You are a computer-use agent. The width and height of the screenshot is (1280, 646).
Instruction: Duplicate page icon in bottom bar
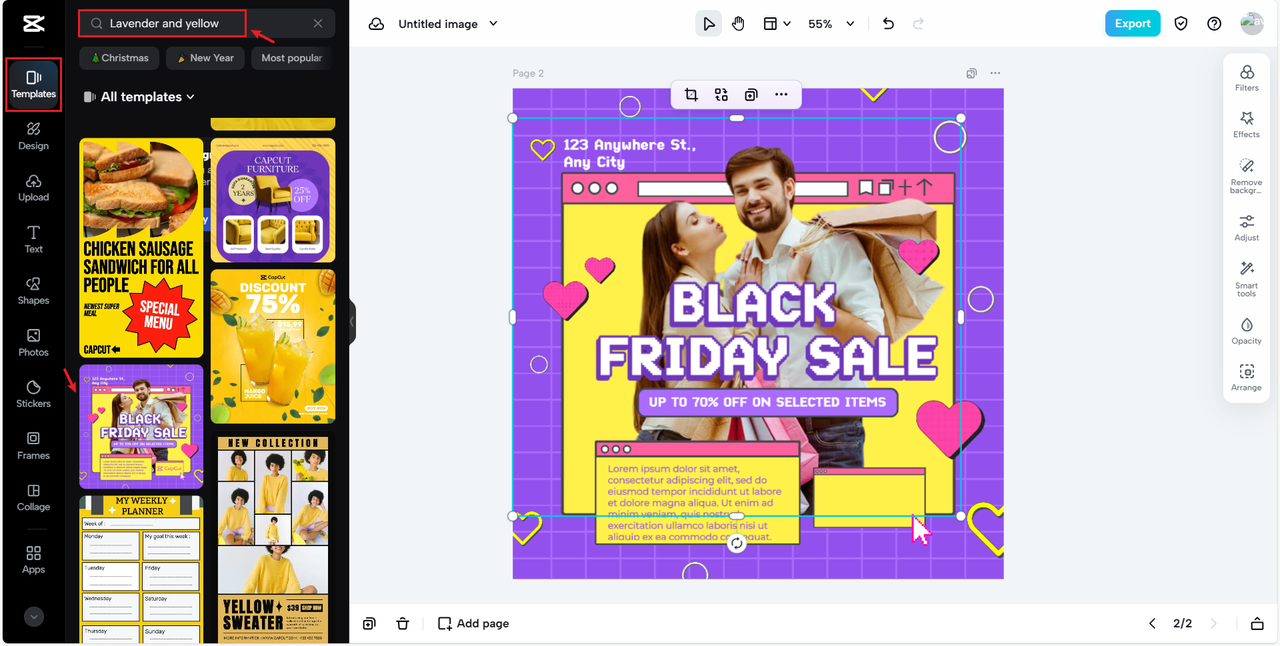coord(369,623)
